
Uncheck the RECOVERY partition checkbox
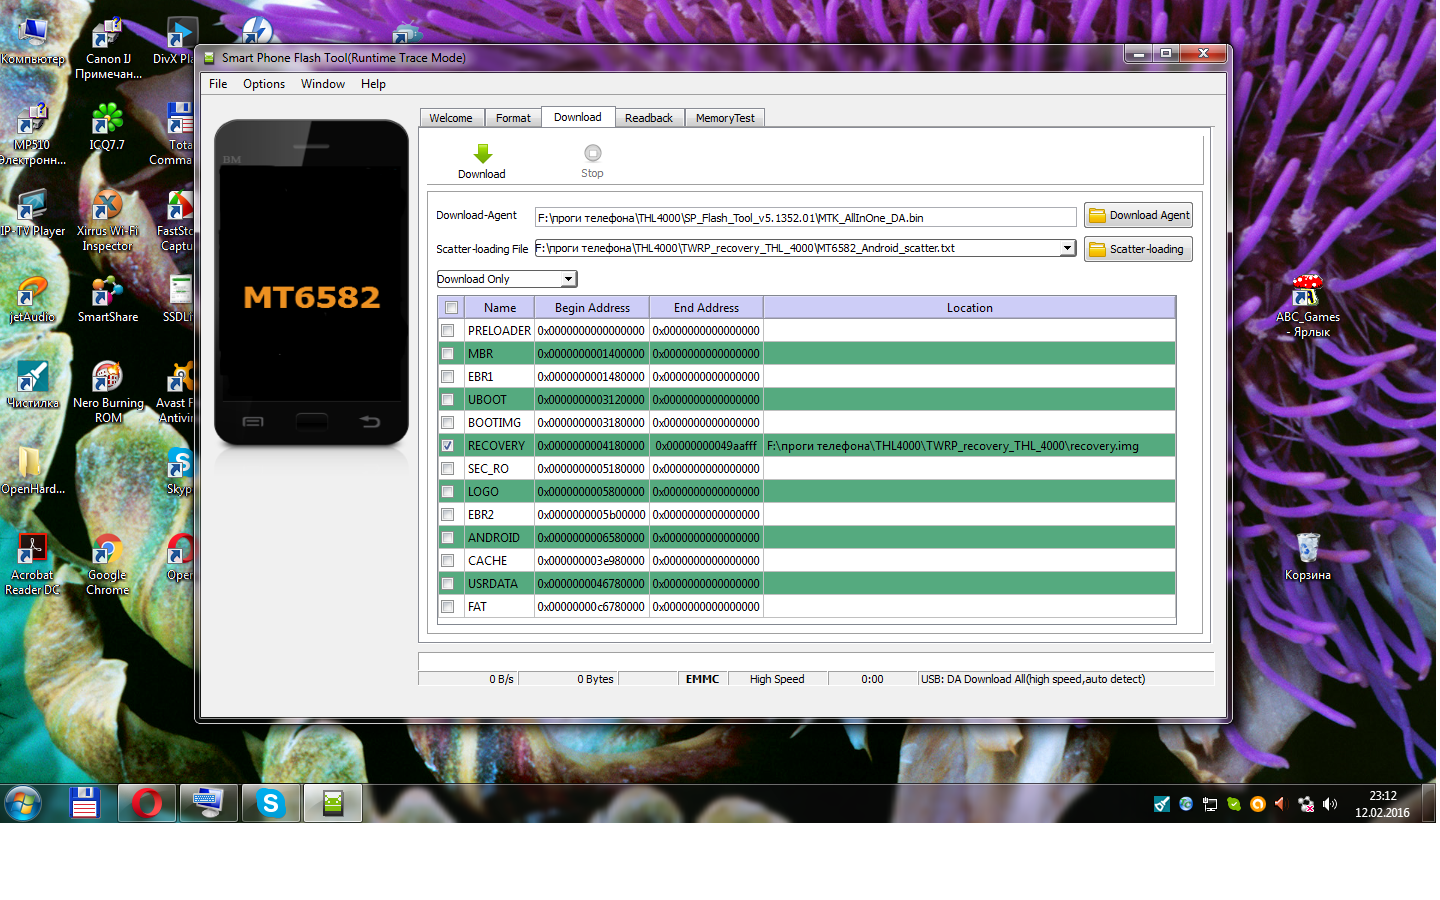click(448, 446)
